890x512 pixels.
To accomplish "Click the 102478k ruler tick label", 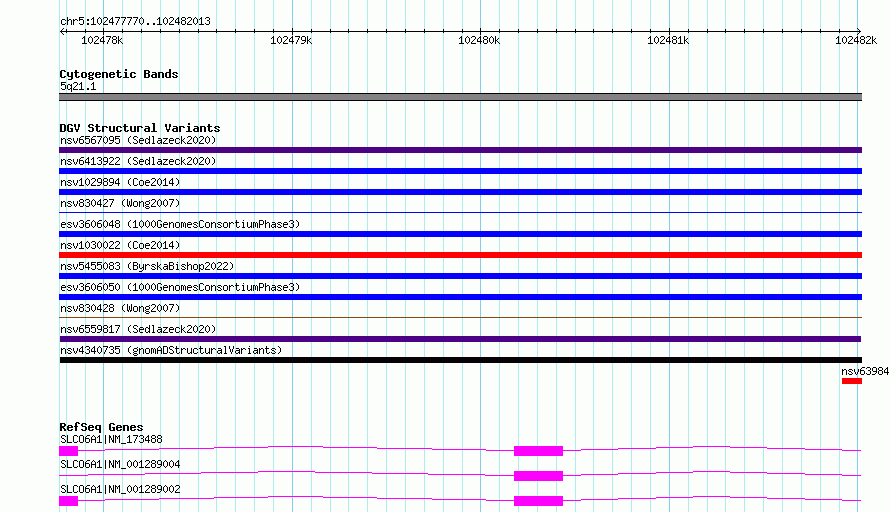I will click(x=102, y=40).
